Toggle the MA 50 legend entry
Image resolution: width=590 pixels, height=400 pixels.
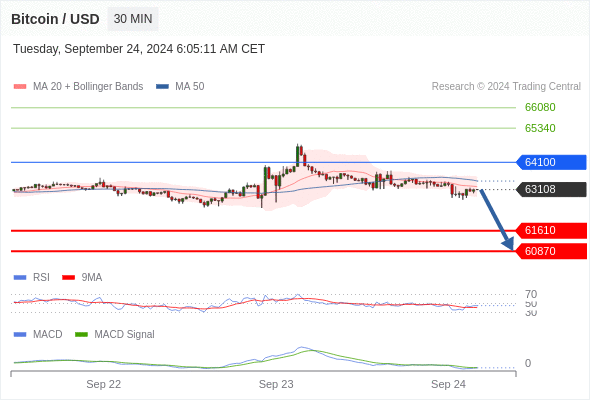point(180,87)
